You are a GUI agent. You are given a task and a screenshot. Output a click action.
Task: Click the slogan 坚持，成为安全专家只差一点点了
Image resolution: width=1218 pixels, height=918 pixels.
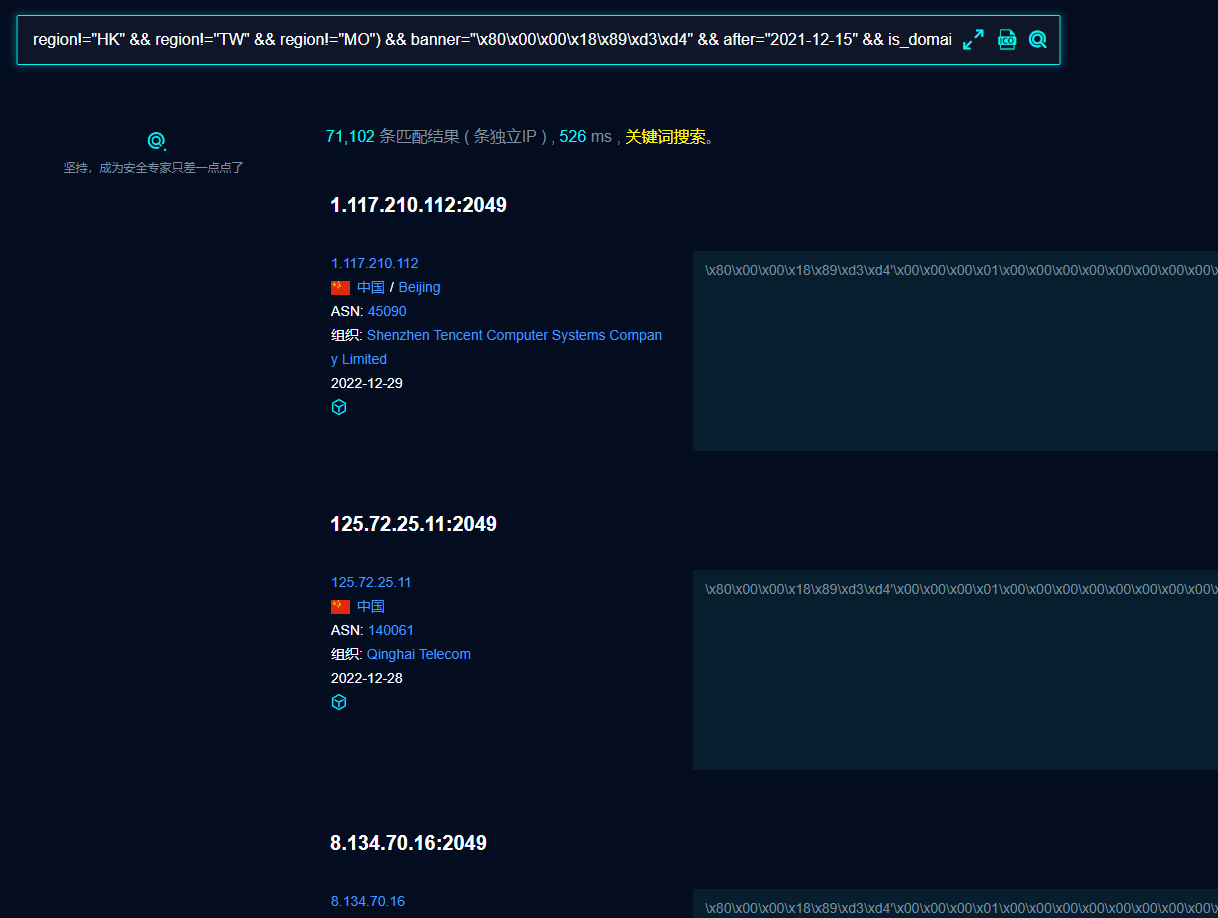[154, 168]
